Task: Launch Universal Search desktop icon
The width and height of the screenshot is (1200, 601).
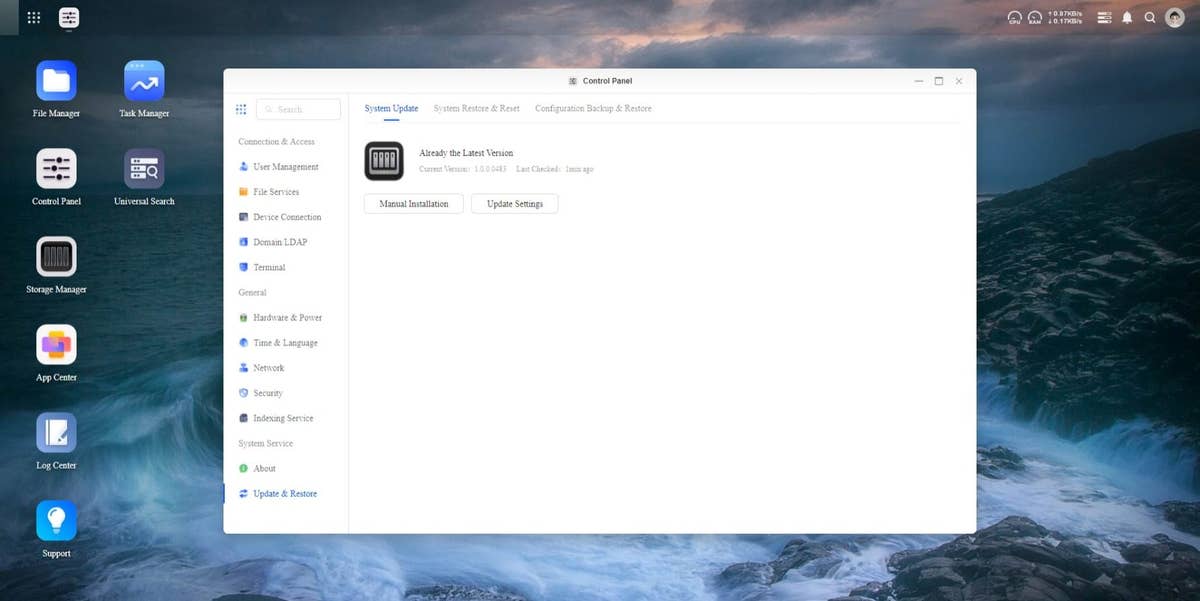Action: [x=144, y=169]
